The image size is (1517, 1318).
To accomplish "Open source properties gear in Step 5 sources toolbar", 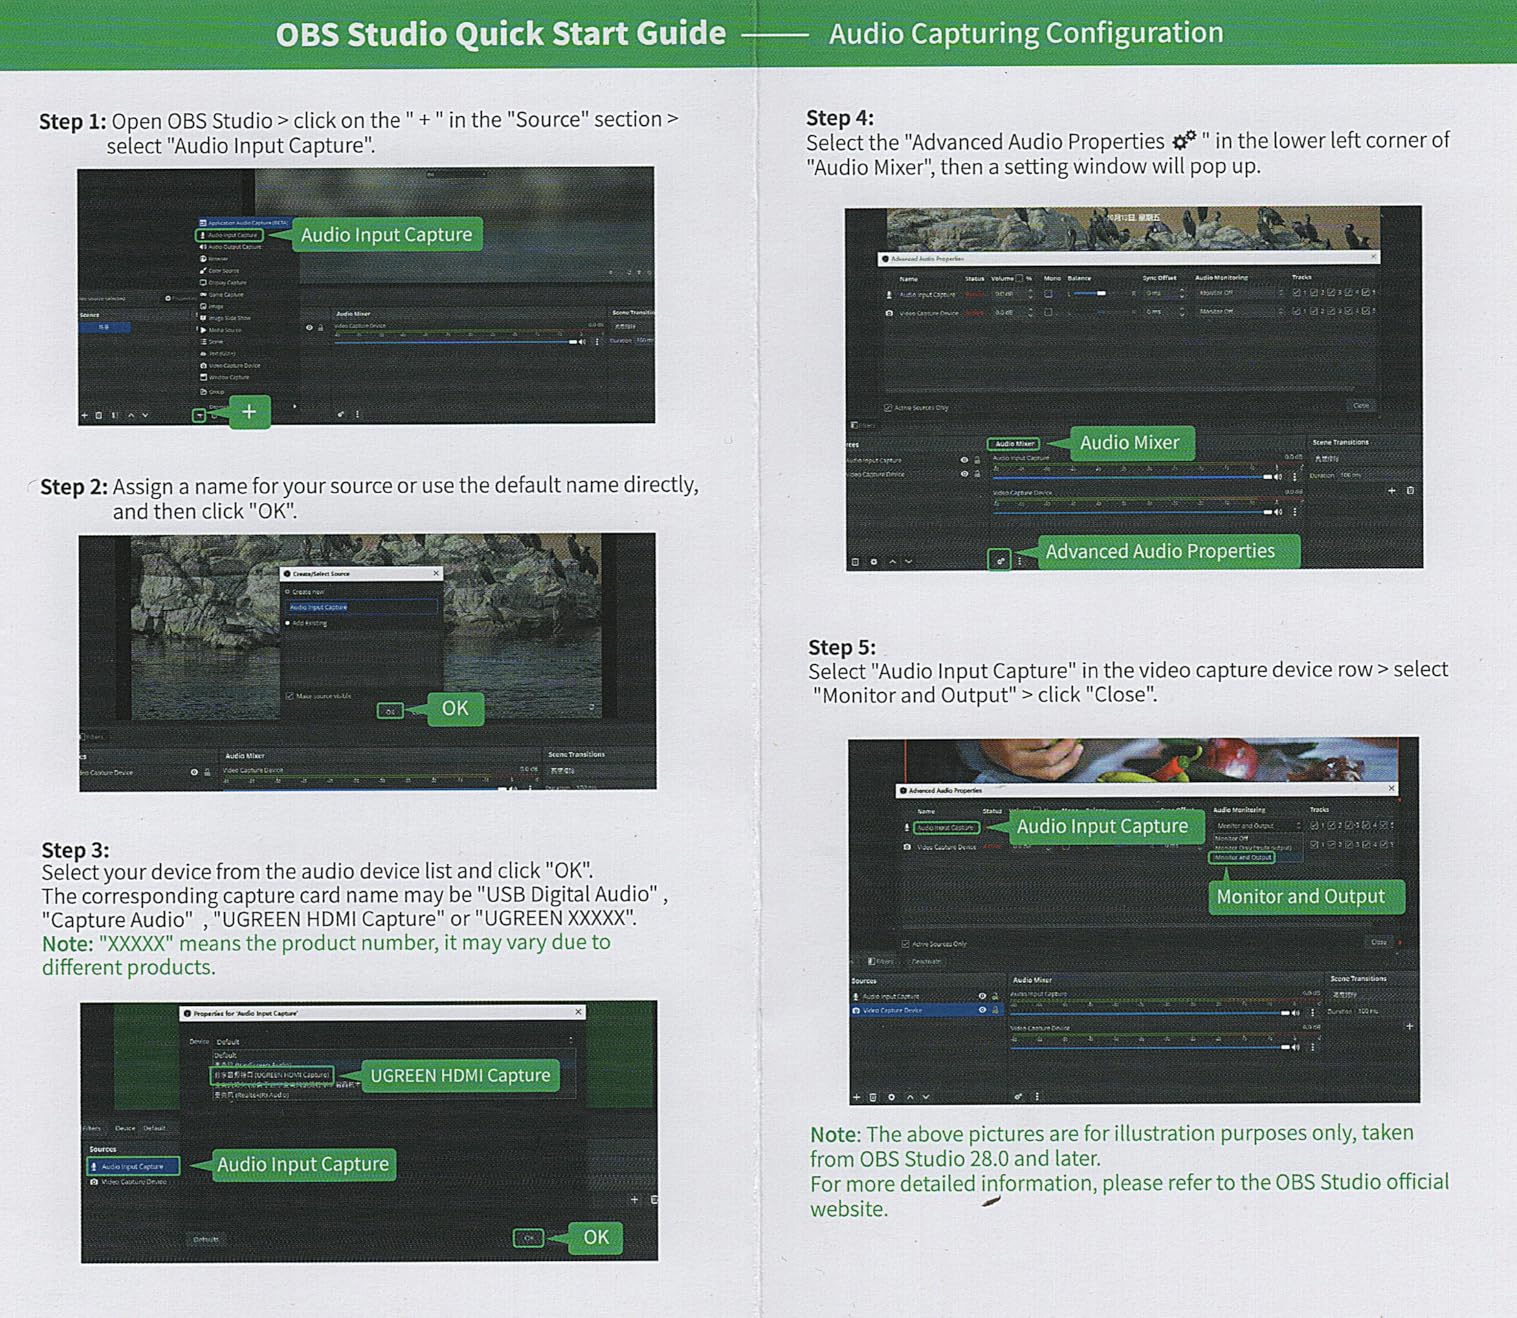I will coord(891,1097).
